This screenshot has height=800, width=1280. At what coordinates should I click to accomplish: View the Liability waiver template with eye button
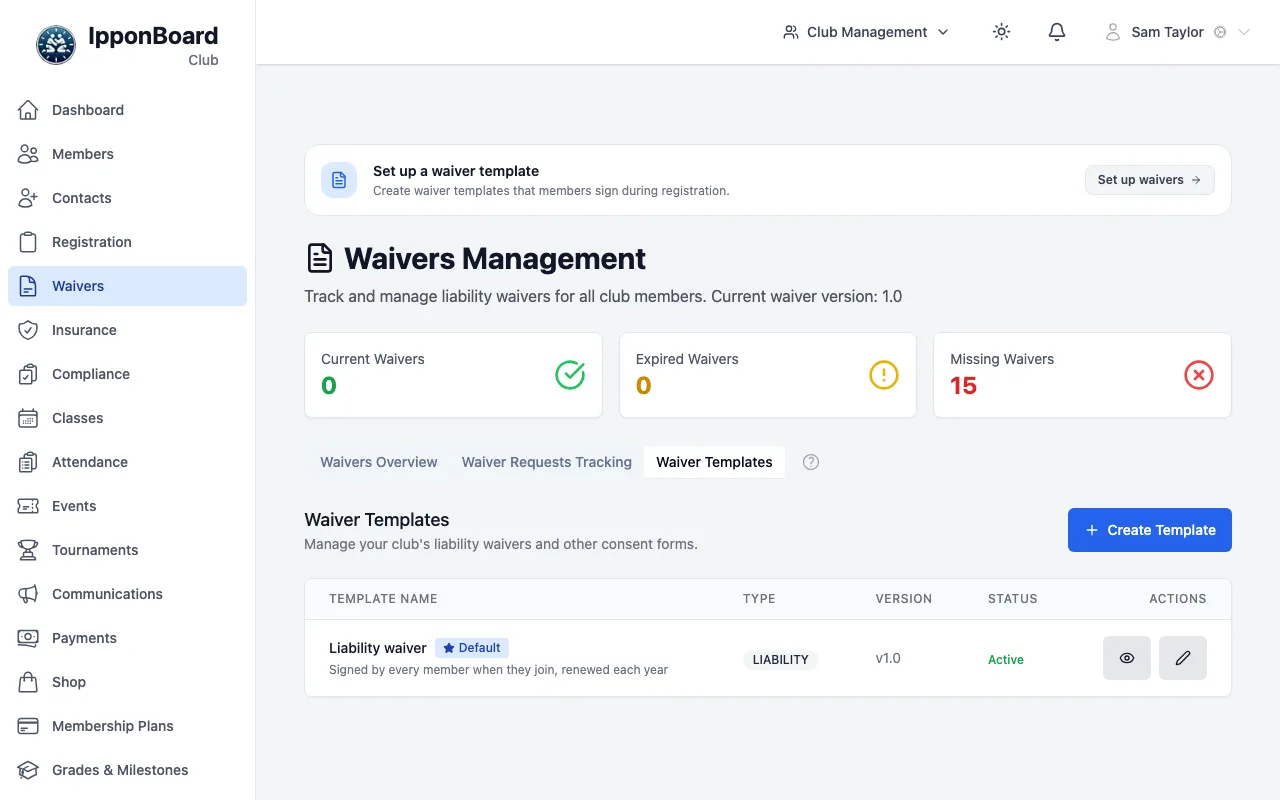pos(1127,658)
